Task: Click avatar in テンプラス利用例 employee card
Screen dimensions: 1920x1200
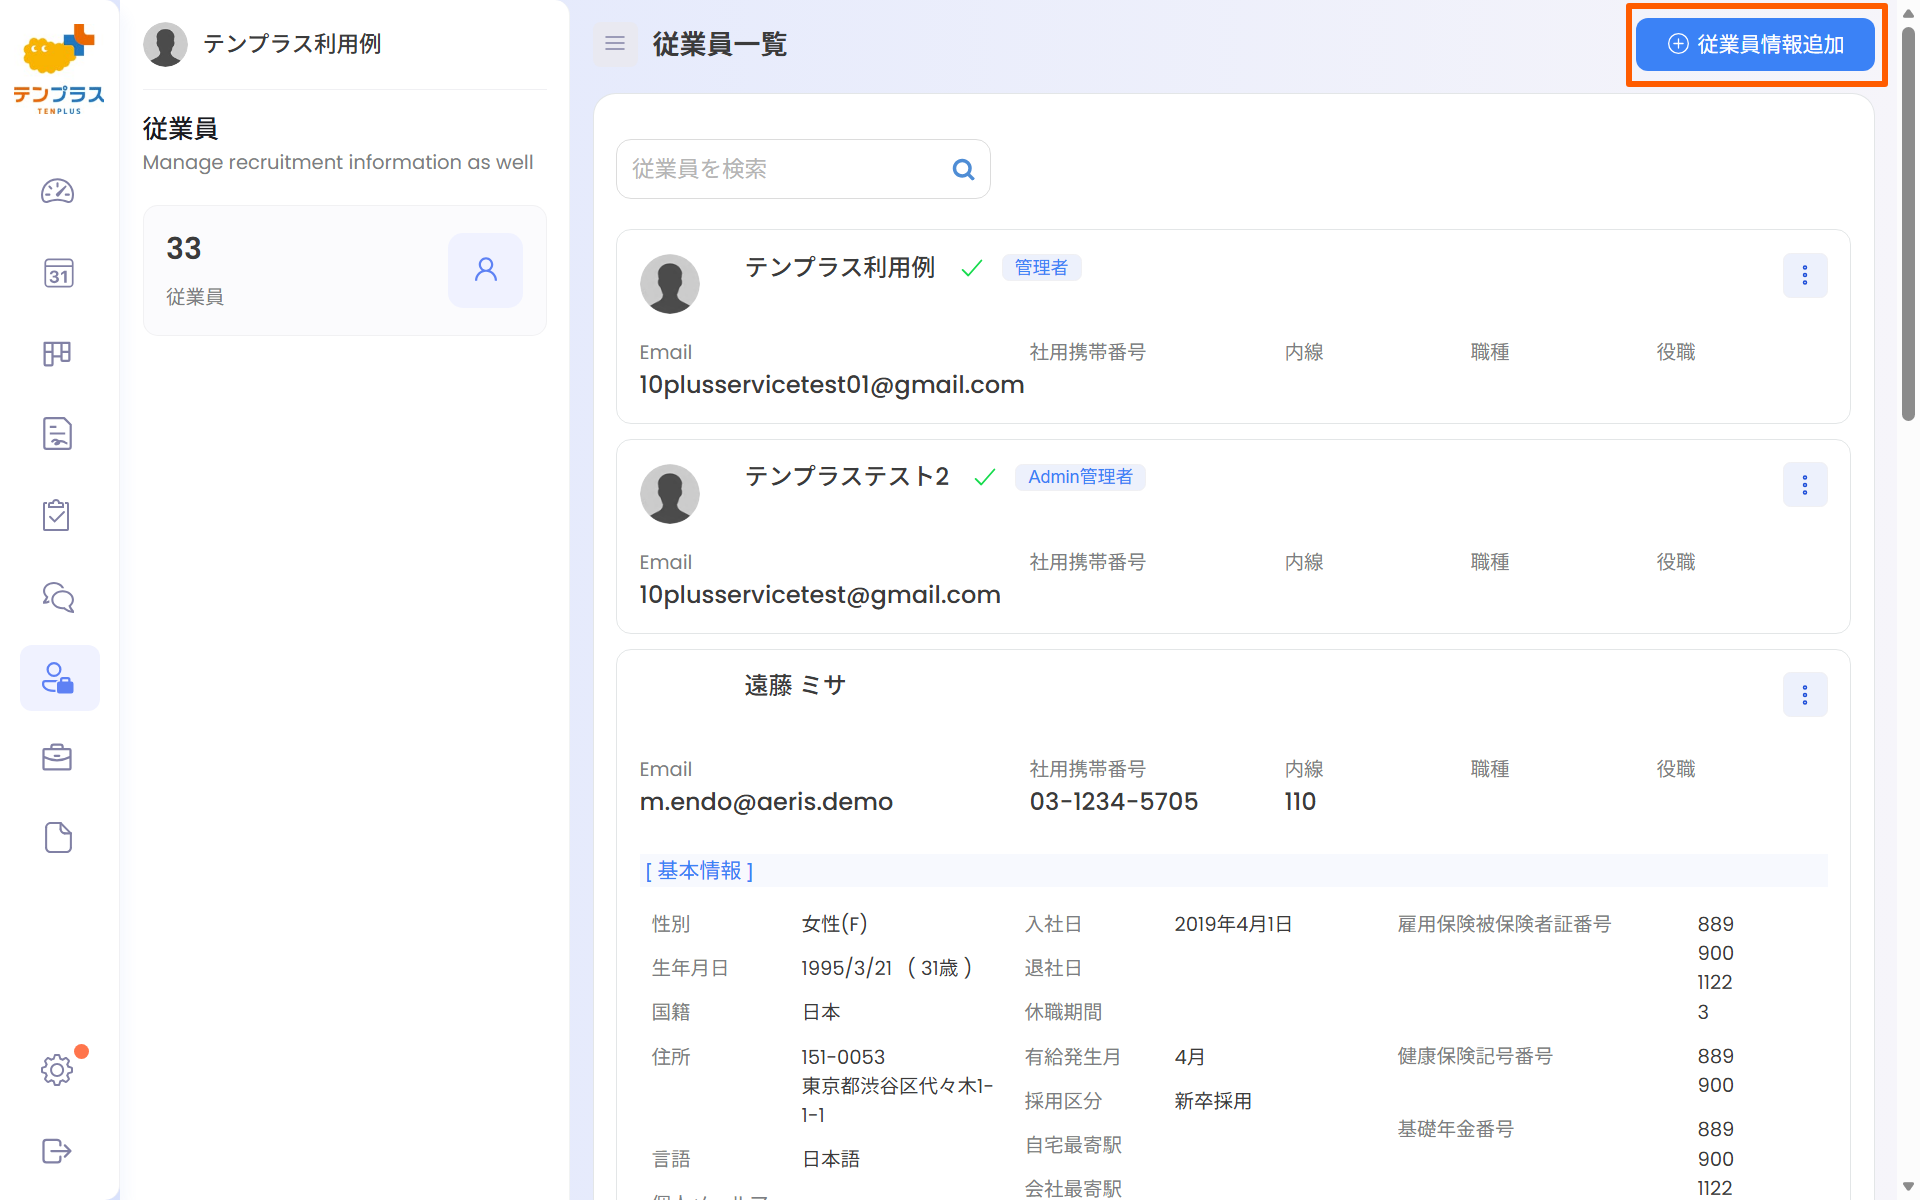Action: point(670,284)
